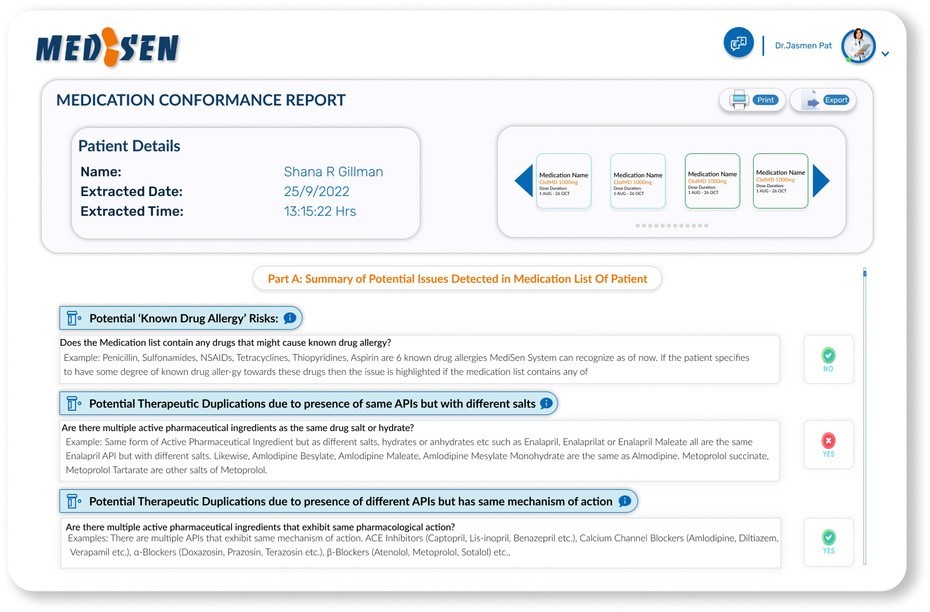Go to next medication with right arrow
The height and width of the screenshot is (612, 930).
(x=821, y=181)
